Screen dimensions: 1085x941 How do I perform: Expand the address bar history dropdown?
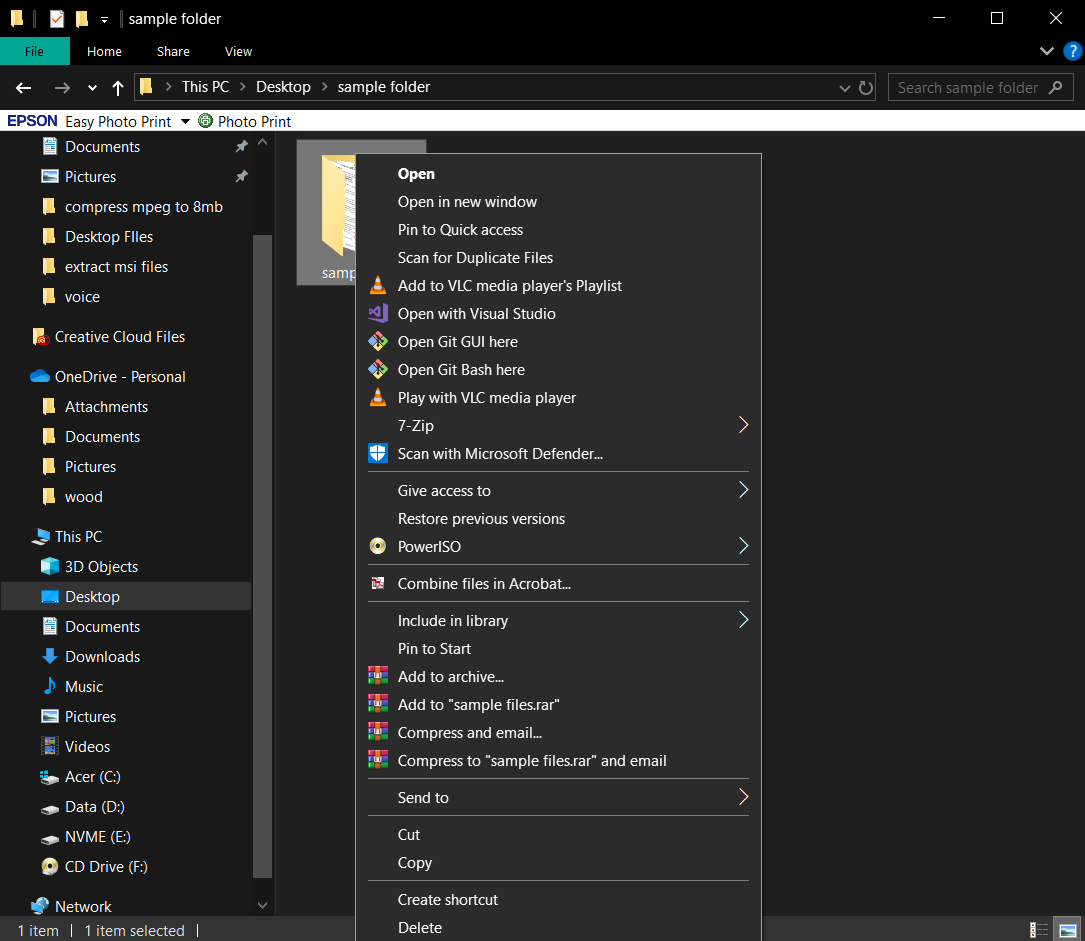point(844,87)
